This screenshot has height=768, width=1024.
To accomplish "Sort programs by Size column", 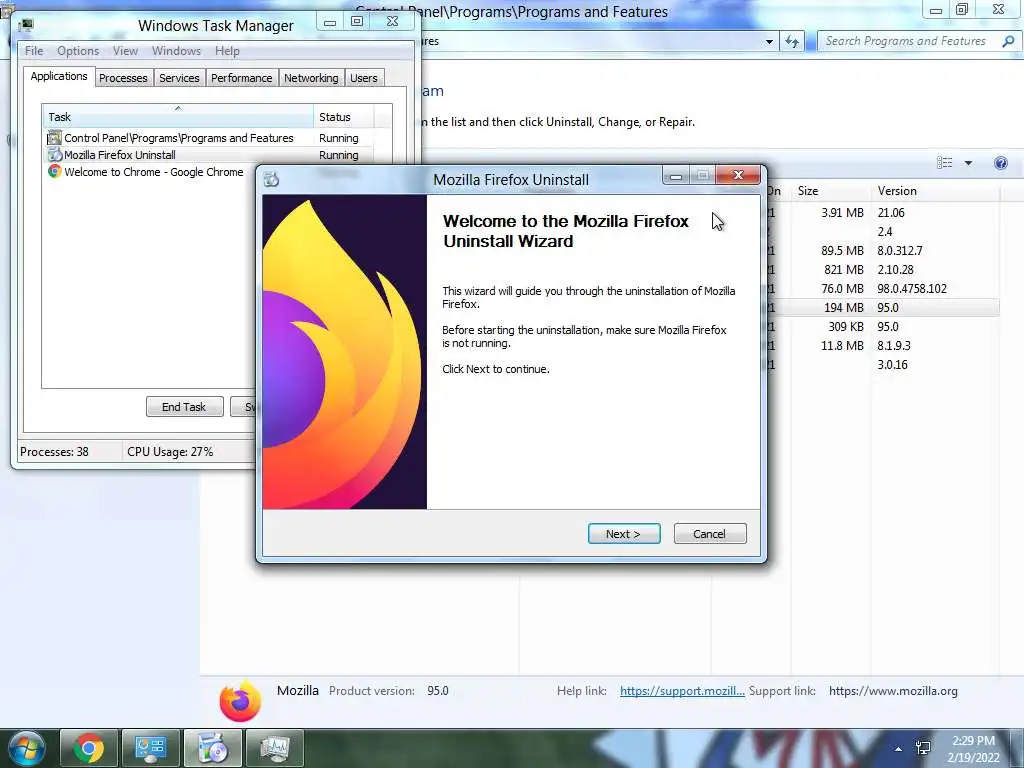I will [829, 191].
